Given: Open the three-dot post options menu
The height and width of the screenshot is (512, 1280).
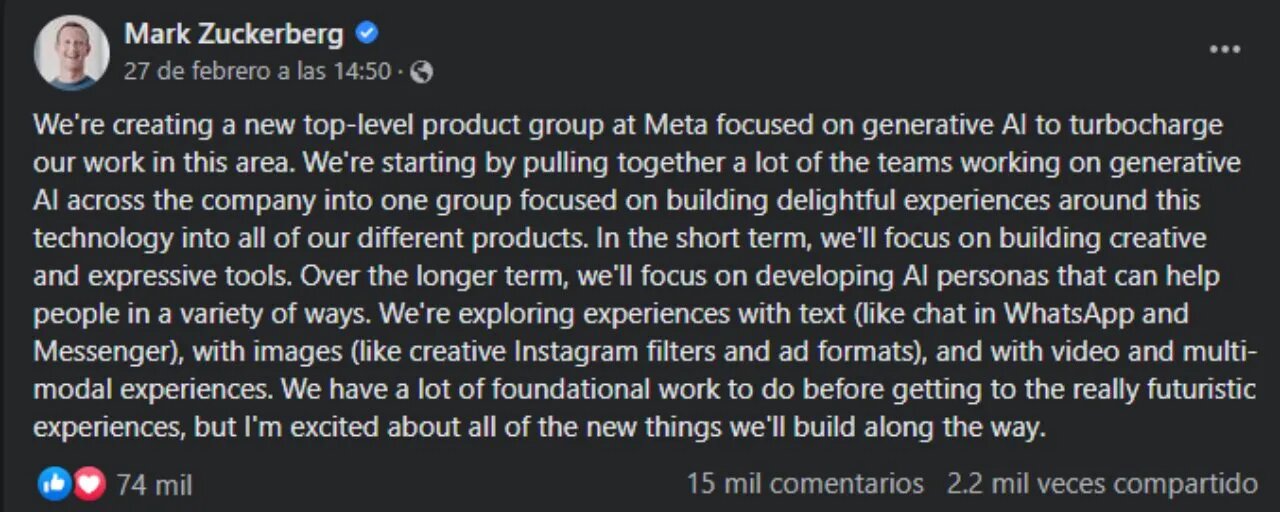Looking at the screenshot, I should pos(1225,49).
